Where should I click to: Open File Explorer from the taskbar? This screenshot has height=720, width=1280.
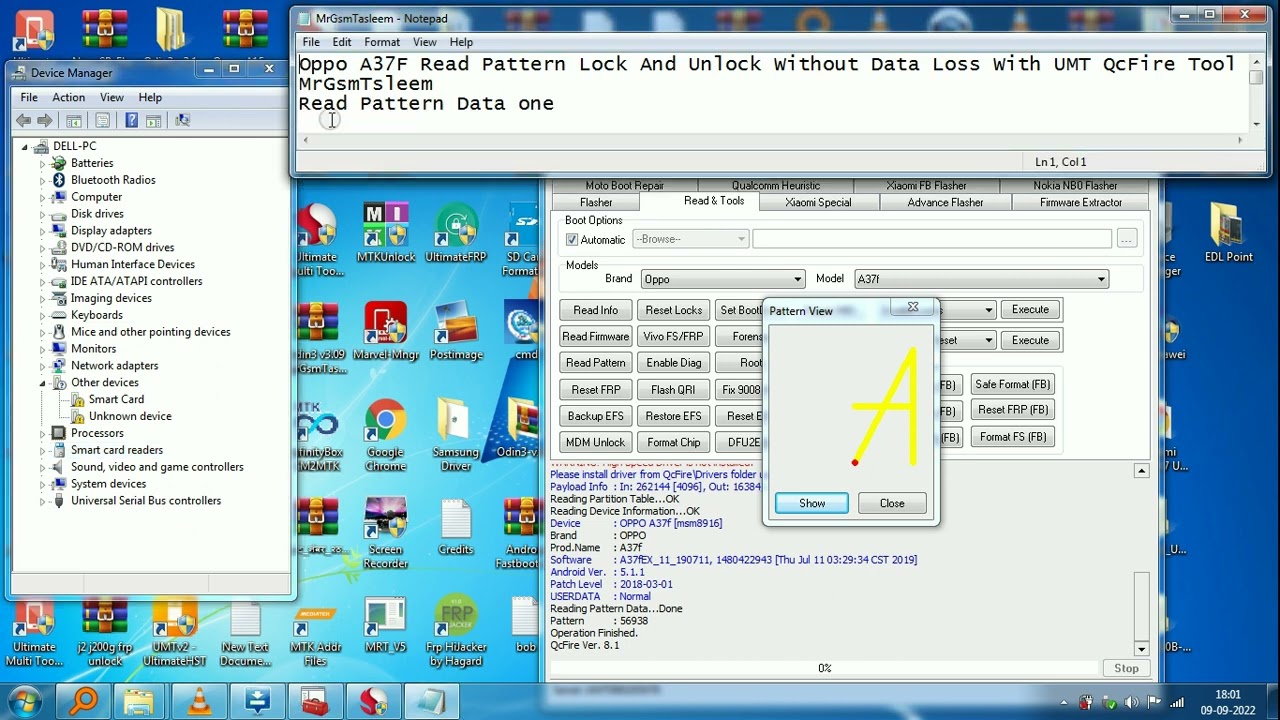[x=140, y=701]
